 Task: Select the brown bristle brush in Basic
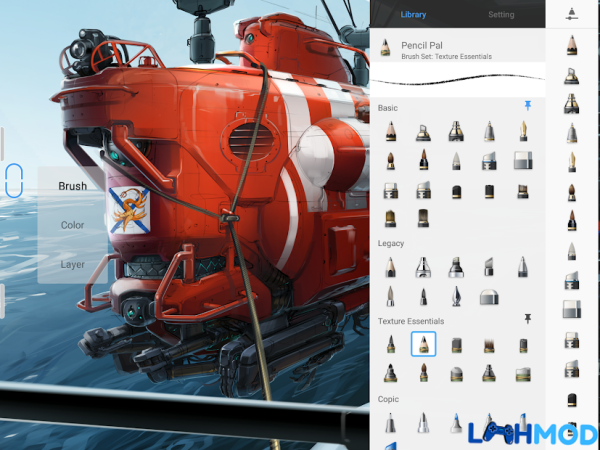pyautogui.click(x=523, y=191)
